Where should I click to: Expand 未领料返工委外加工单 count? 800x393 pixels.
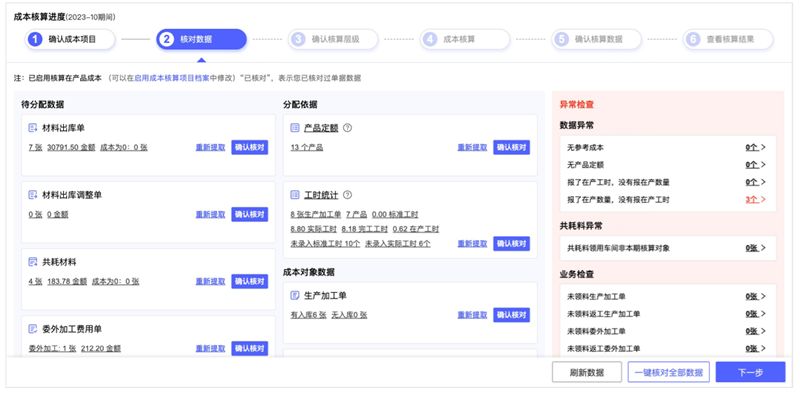[756, 349]
